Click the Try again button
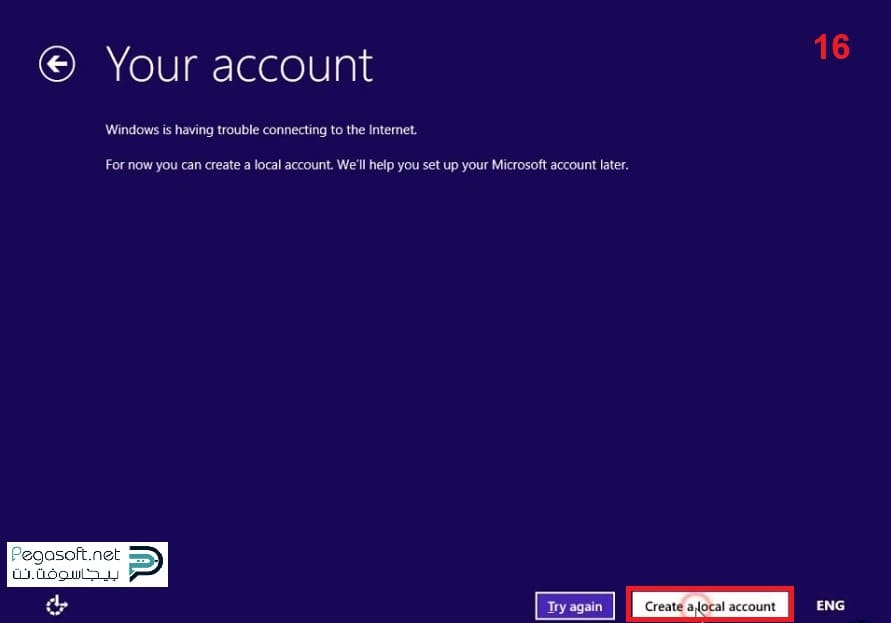891x623 pixels. (x=574, y=607)
